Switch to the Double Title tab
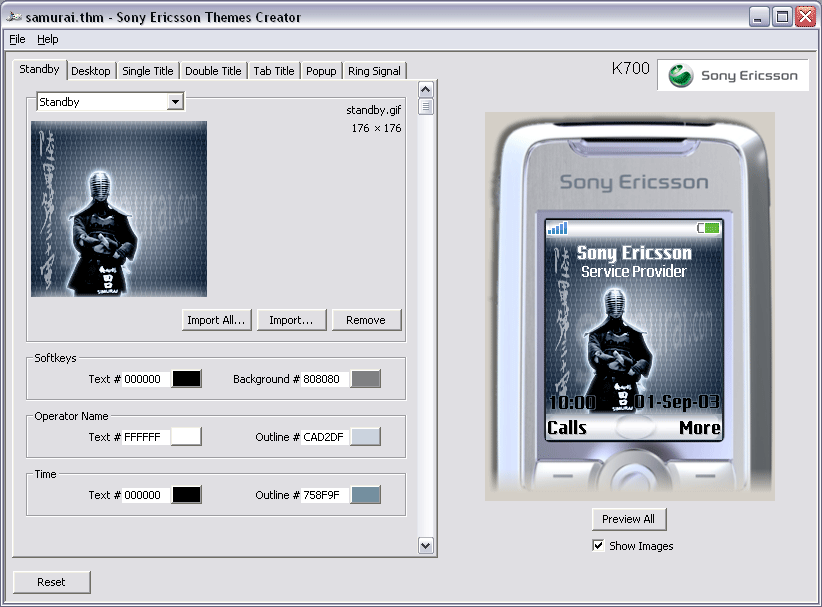 click(x=213, y=71)
